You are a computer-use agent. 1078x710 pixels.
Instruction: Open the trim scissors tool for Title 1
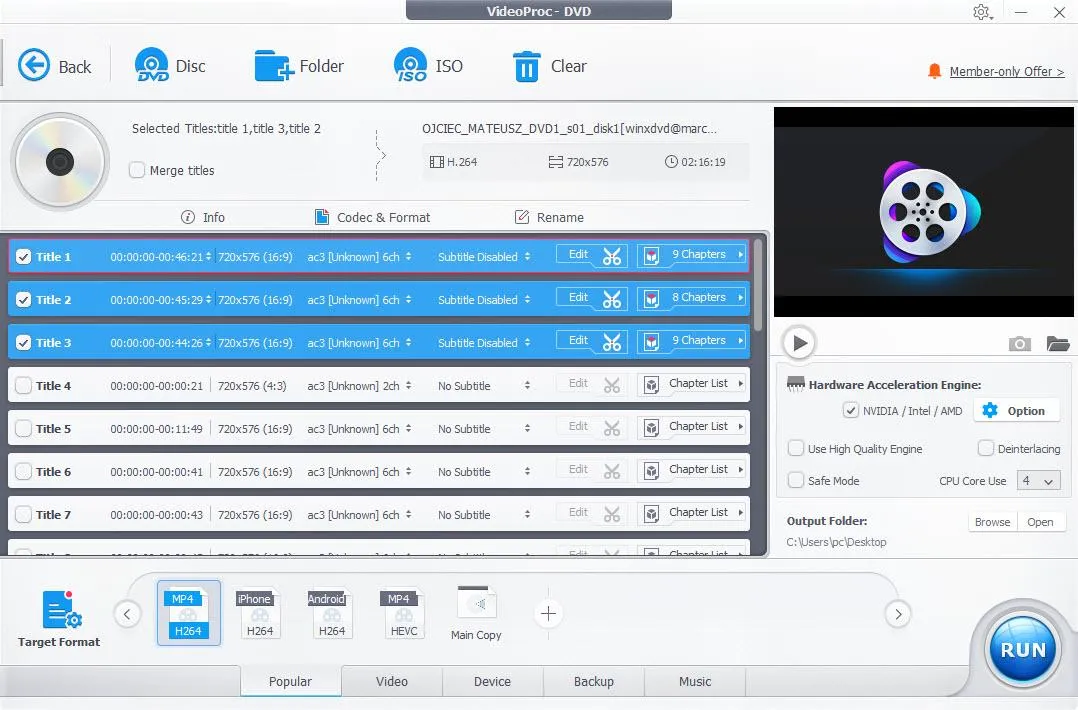click(613, 256)
